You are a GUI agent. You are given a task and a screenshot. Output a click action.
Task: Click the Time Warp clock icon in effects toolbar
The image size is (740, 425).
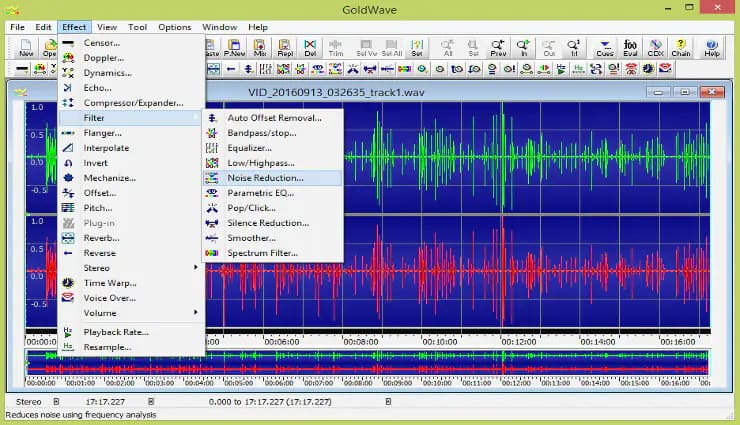(648, 69)
